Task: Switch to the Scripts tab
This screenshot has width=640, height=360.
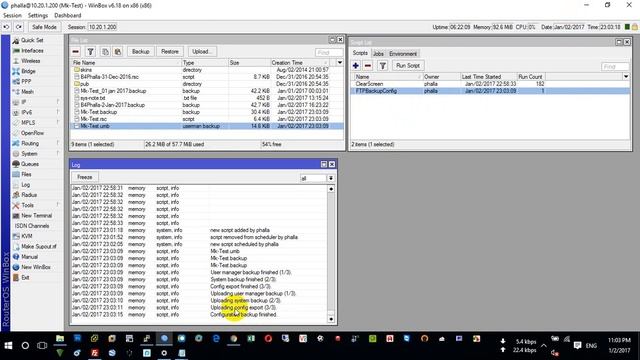Action: [x=360, y=53]
